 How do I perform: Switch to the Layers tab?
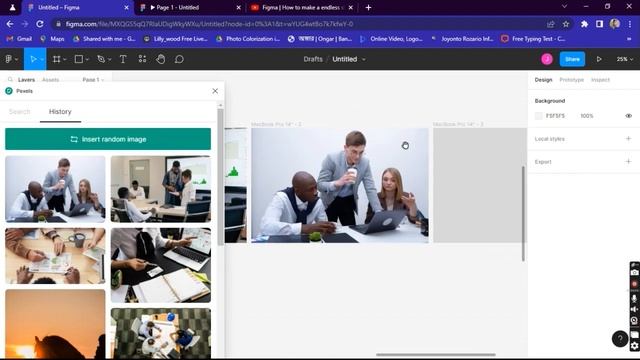coord(26,80)
